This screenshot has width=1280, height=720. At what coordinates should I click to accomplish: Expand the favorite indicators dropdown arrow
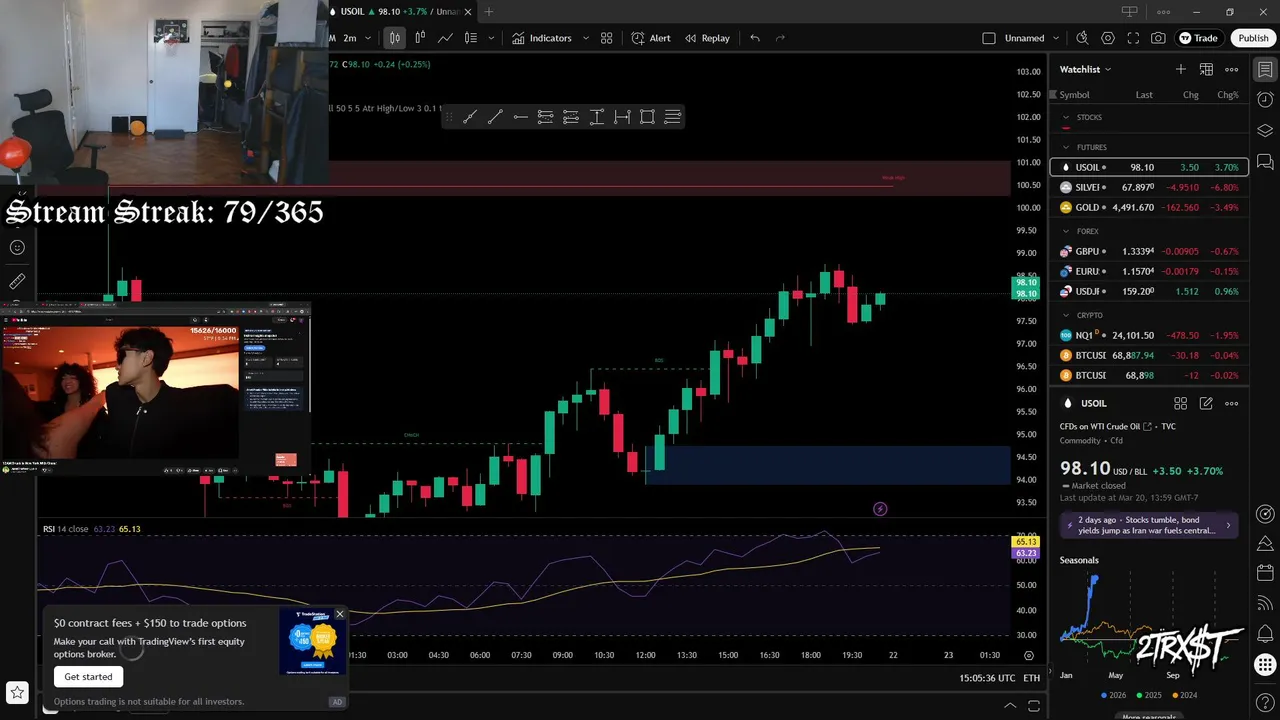tap(586, 38)
